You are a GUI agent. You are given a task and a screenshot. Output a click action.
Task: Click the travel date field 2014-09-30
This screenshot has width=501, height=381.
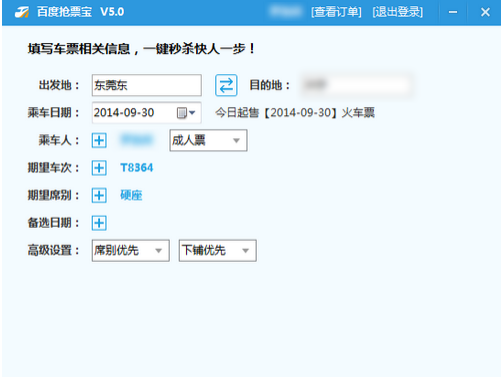[x=147, y=113]
